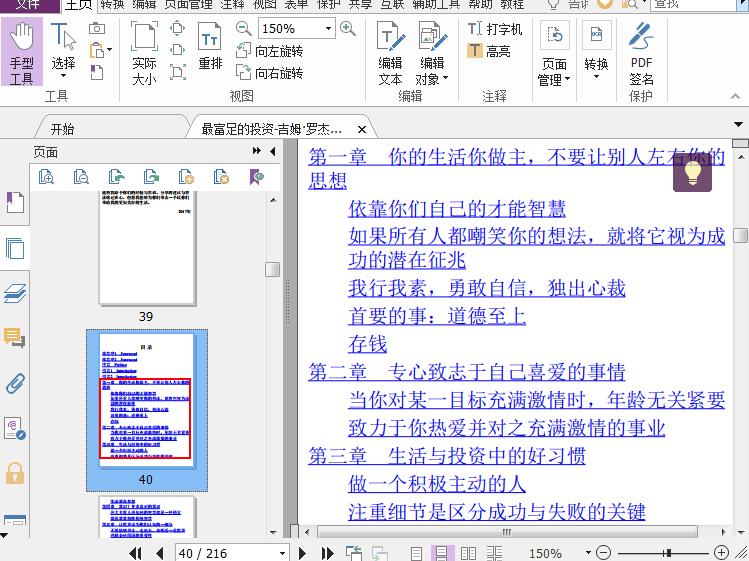Viewport: 749px width, 561px height.
Task: Click the fit visible icon
Action: 177,72
